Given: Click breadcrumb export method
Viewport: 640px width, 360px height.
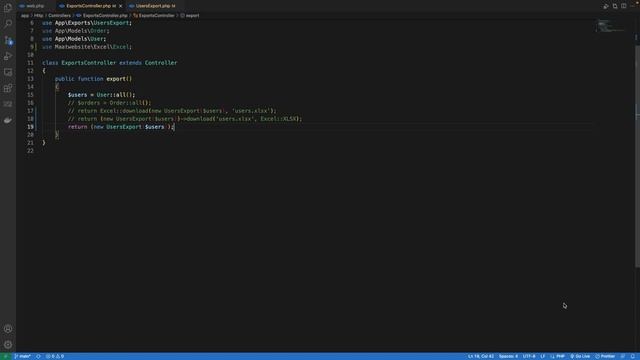Looking at the screenshot, I should click(190, 16).
